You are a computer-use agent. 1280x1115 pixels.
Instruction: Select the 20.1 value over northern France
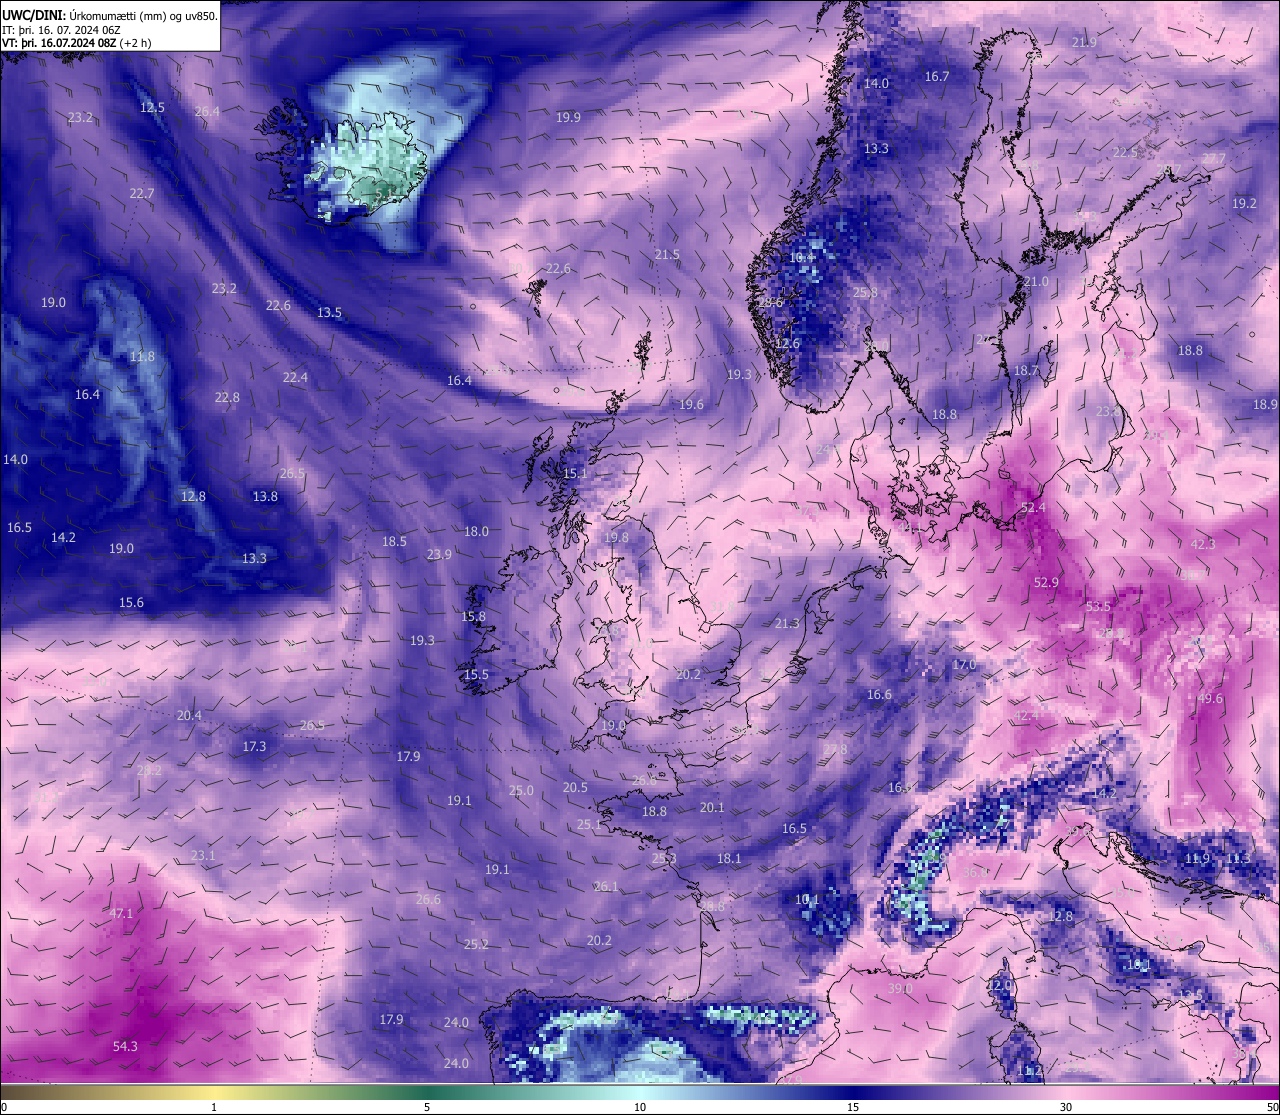point(712,807)
